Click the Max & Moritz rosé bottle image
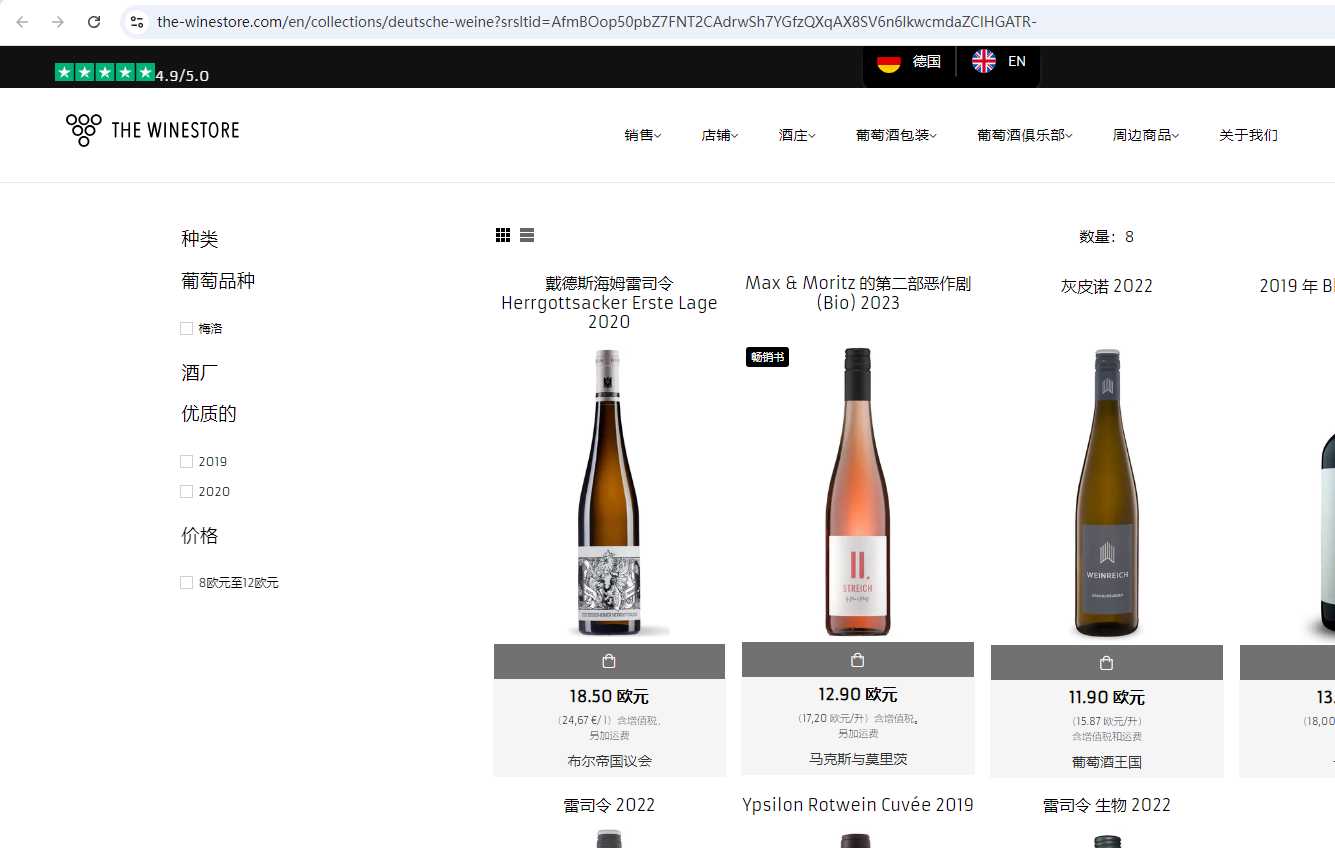The width and height of the screenshot is (1335, 848). point(858,491)
